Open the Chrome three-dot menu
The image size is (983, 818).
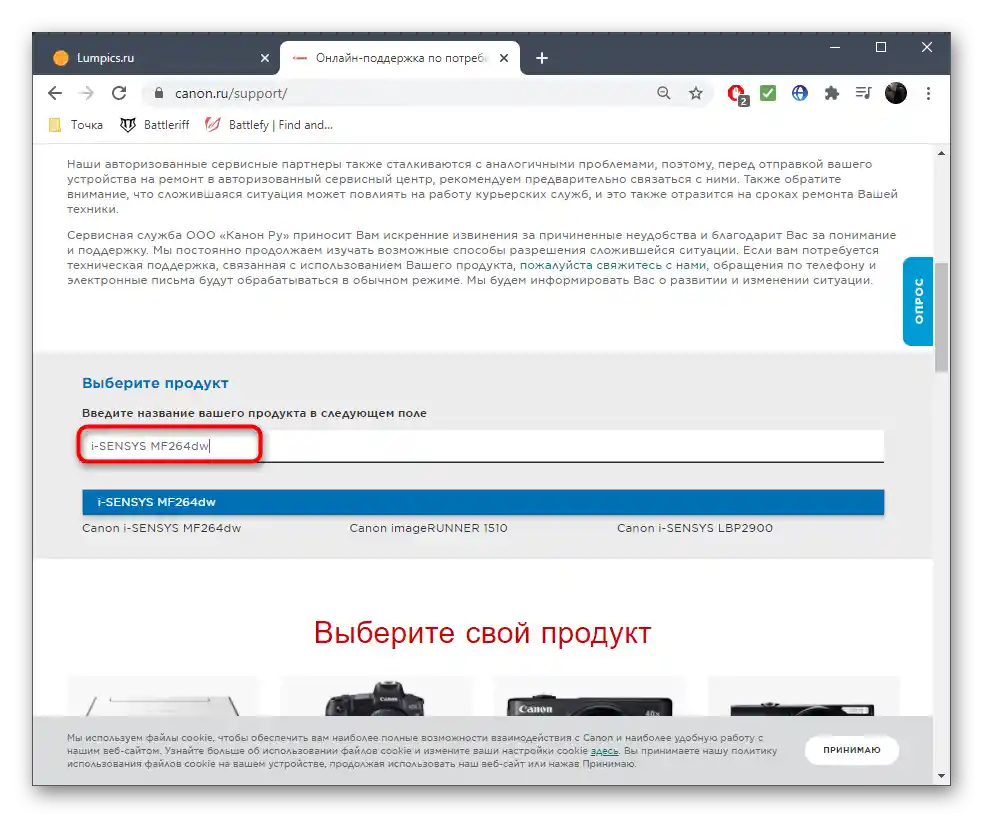928,93
